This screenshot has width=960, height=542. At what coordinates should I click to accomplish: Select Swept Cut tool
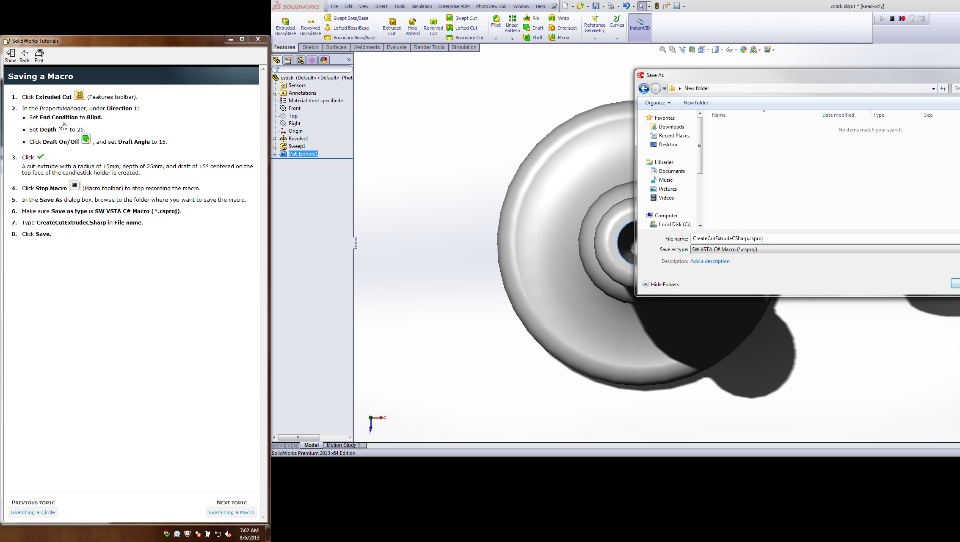462,18
